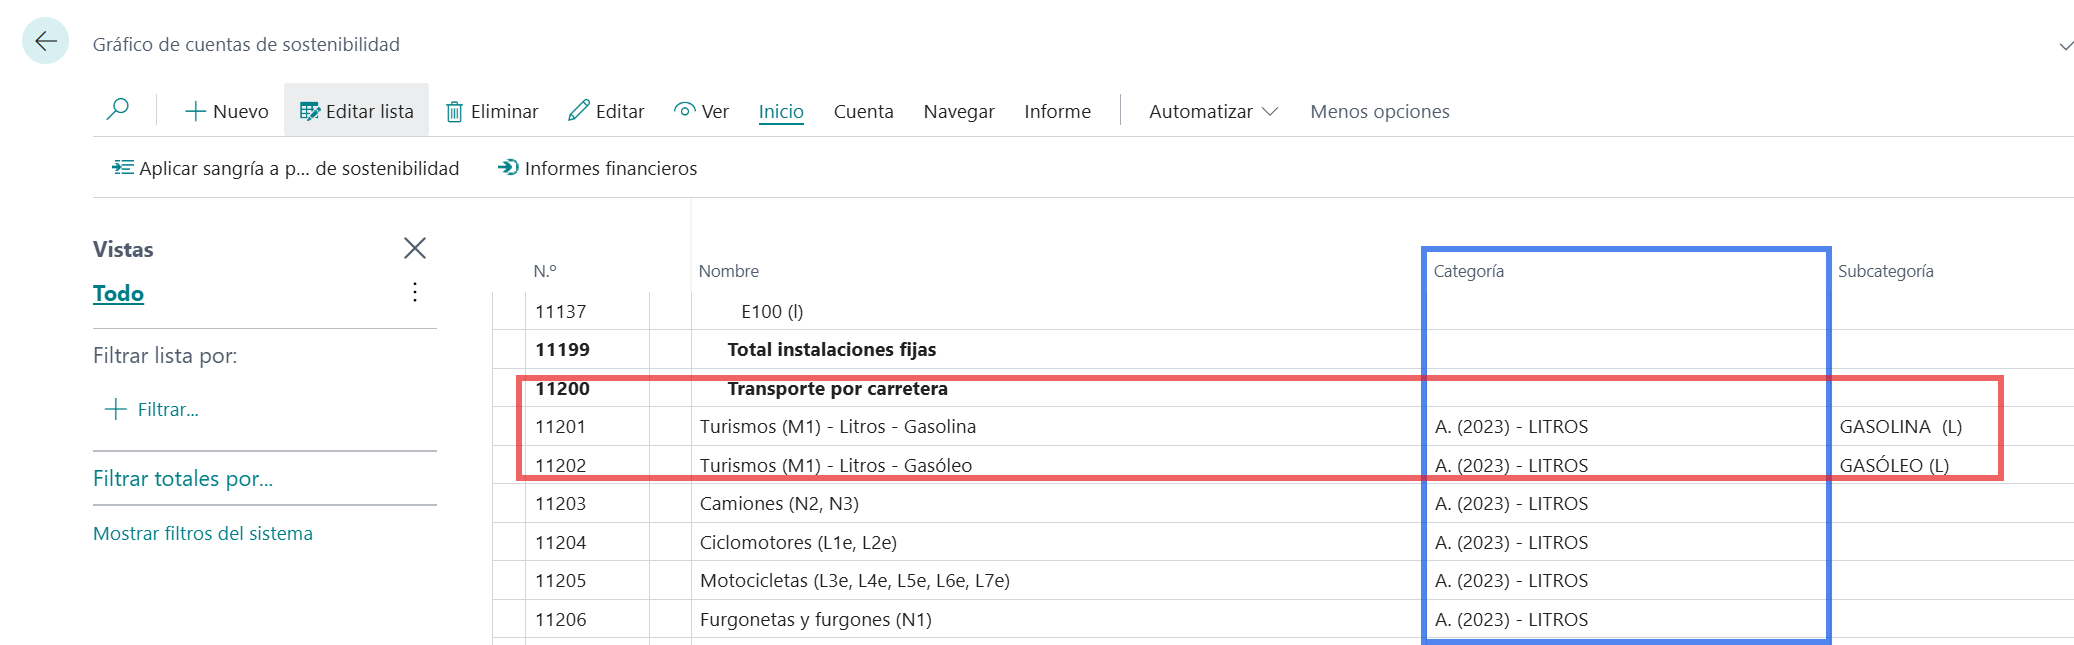Select account number 11204
The width and height of the screenshot is (2074, 645).
(x=561, y=542)
